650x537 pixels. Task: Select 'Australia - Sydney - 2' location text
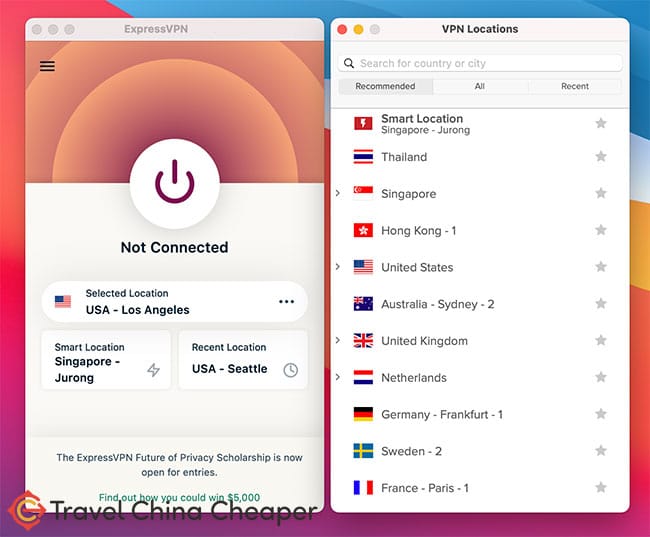[438, 304]
